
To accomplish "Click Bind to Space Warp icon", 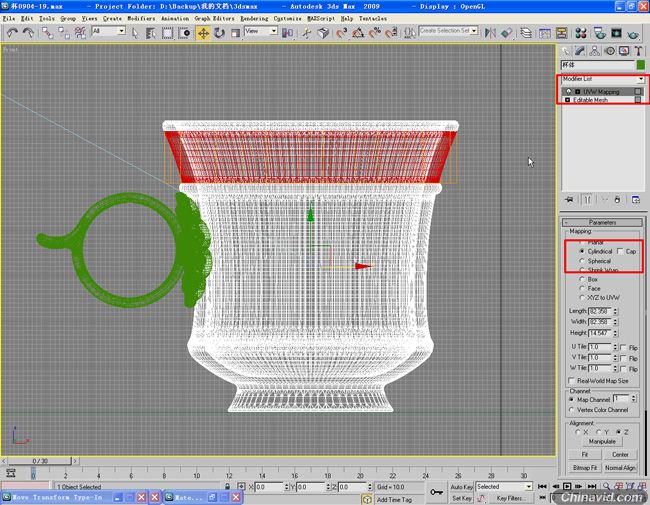I will (x=80, y=33).
